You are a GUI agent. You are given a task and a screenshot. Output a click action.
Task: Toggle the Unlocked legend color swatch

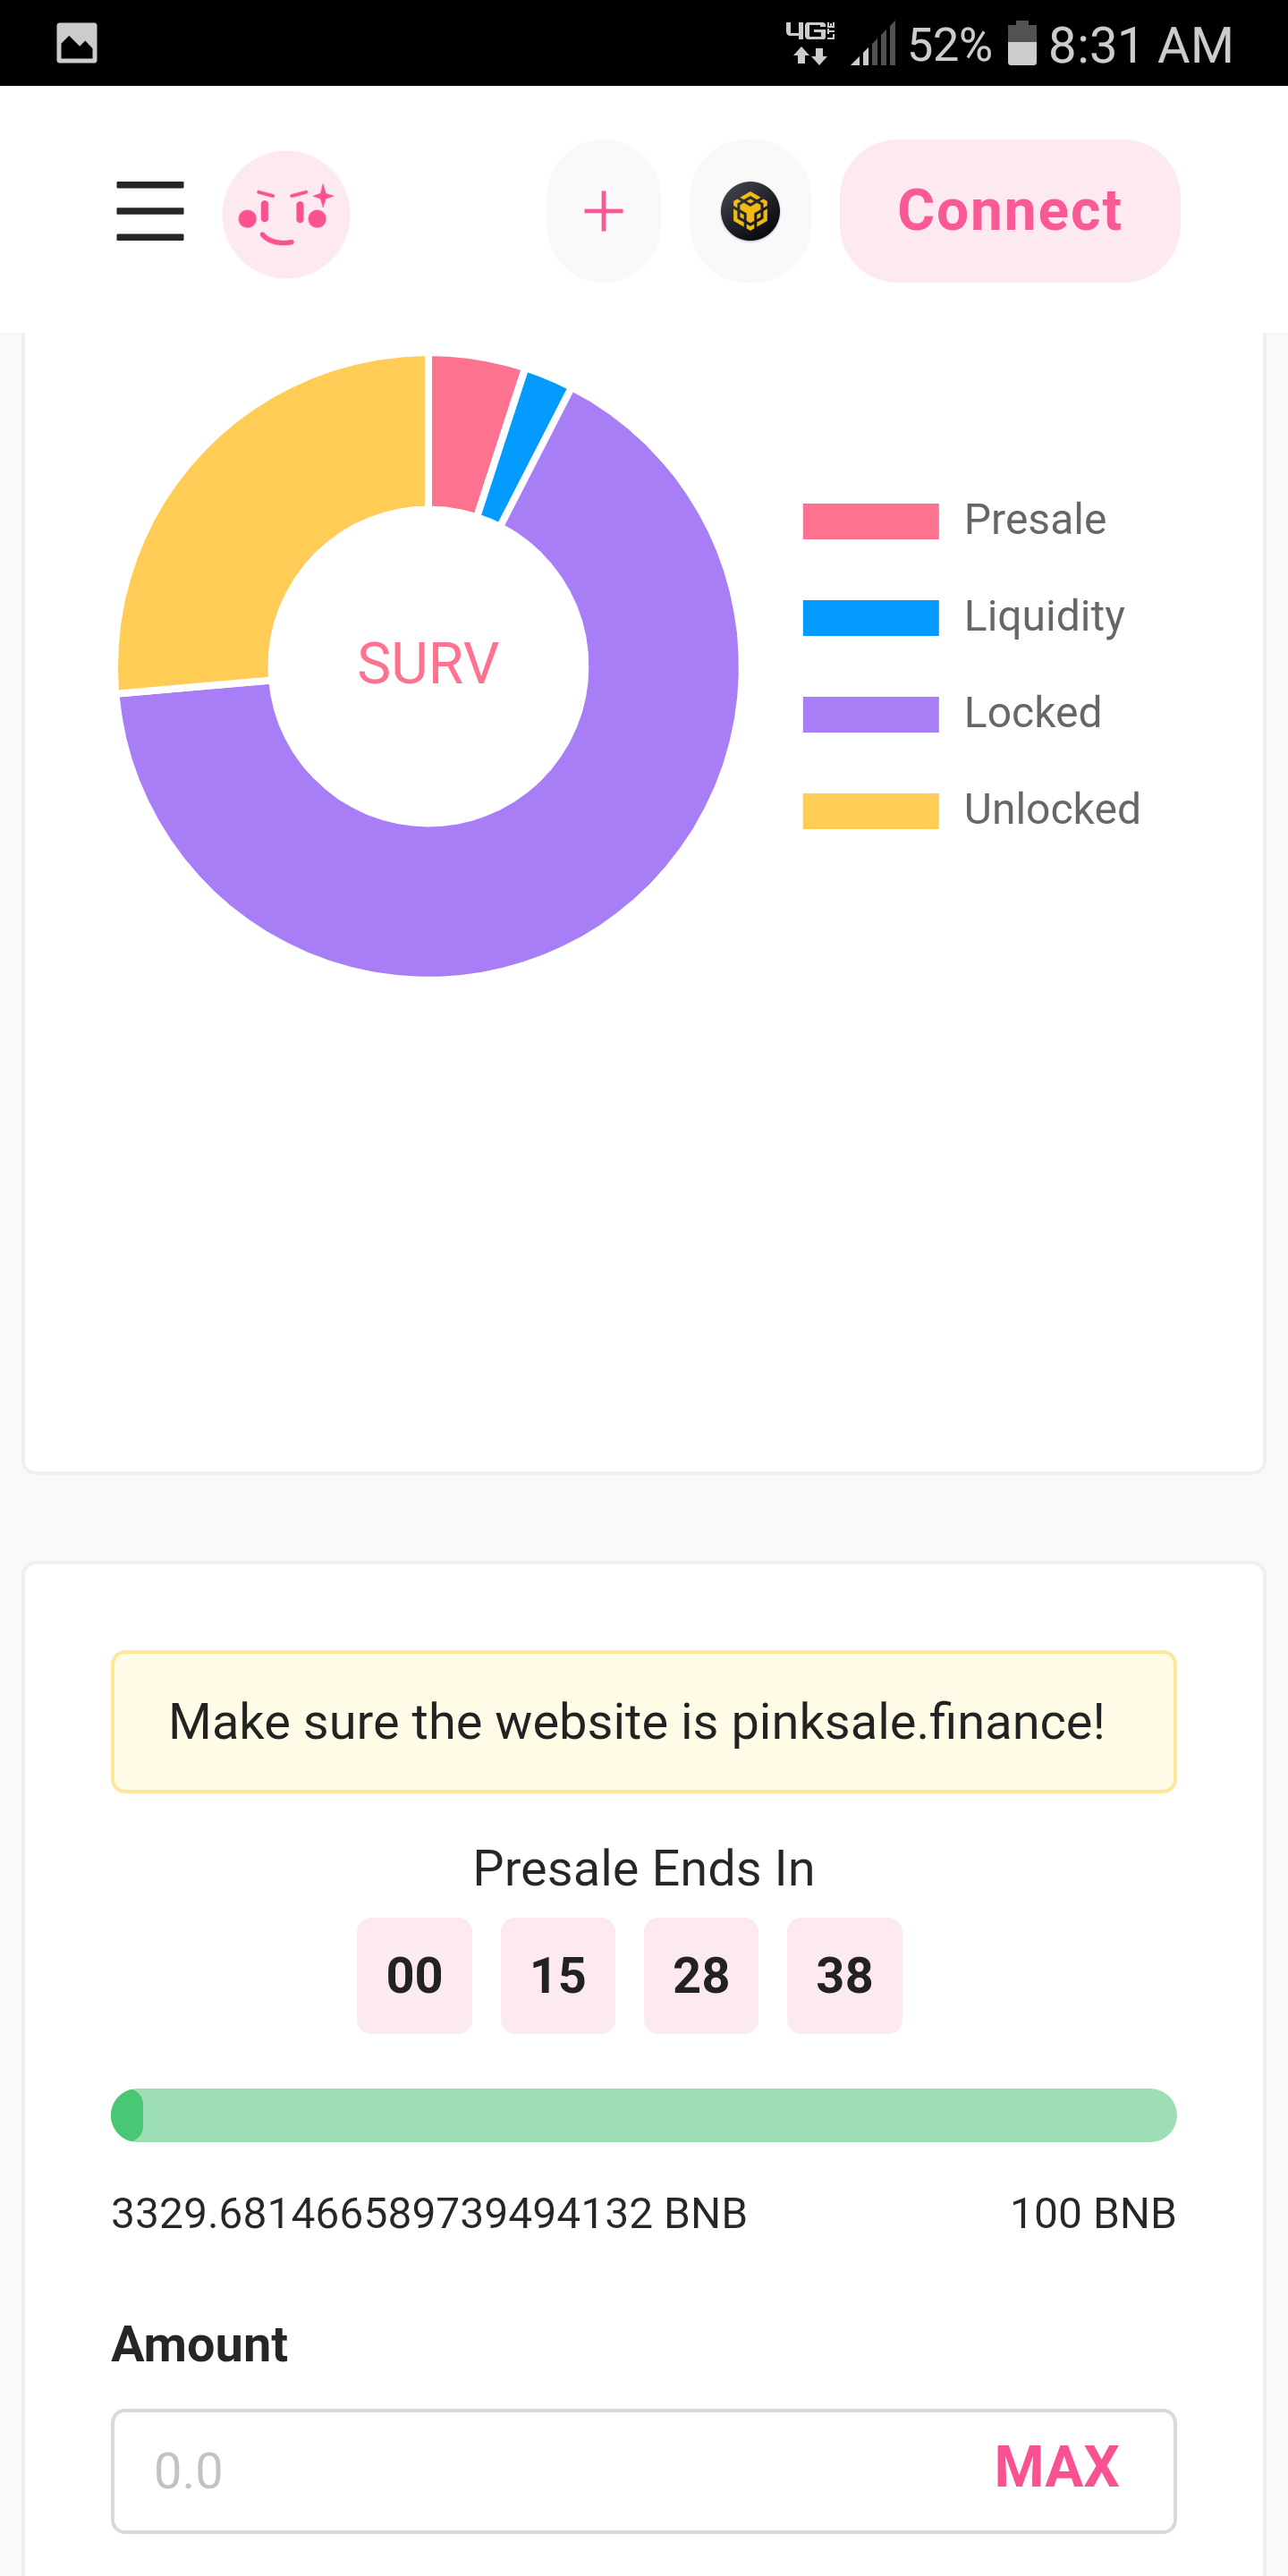(870, 811)
